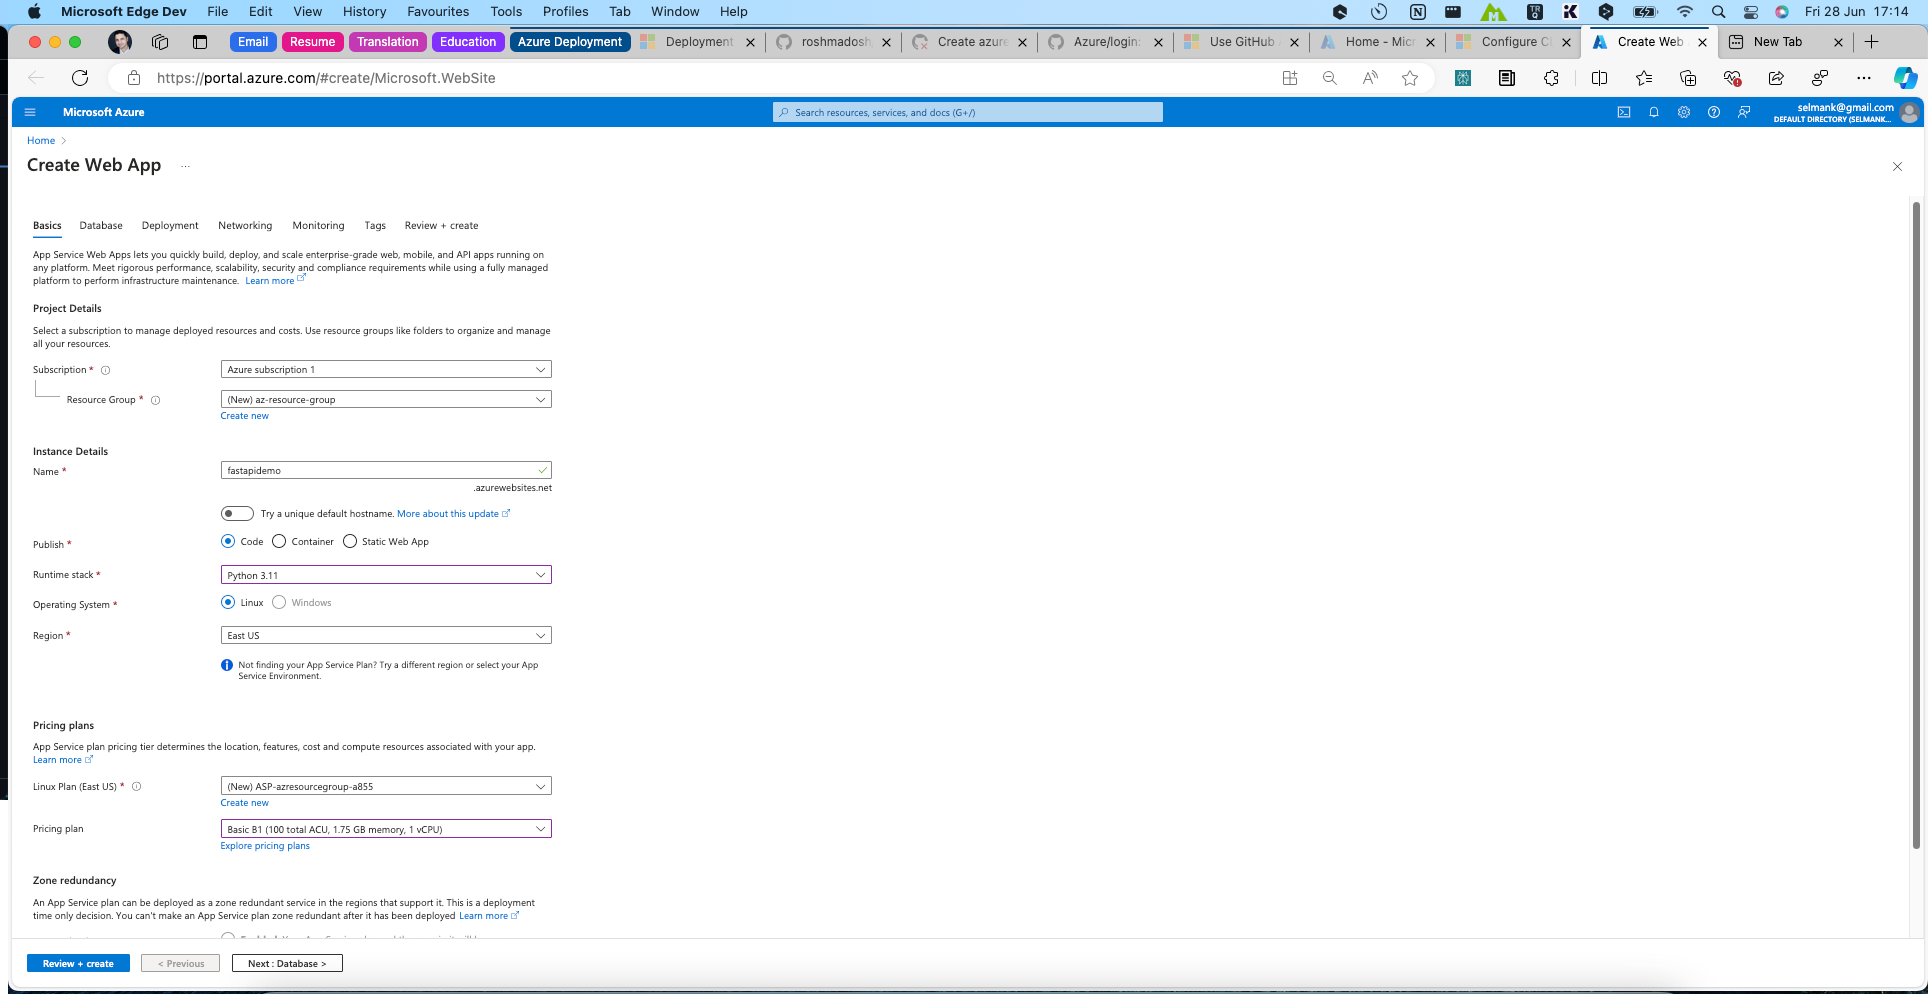Screen dimensions: 1928x994
Task: Open collections icon in toolbar
Action: (1688, 78)
